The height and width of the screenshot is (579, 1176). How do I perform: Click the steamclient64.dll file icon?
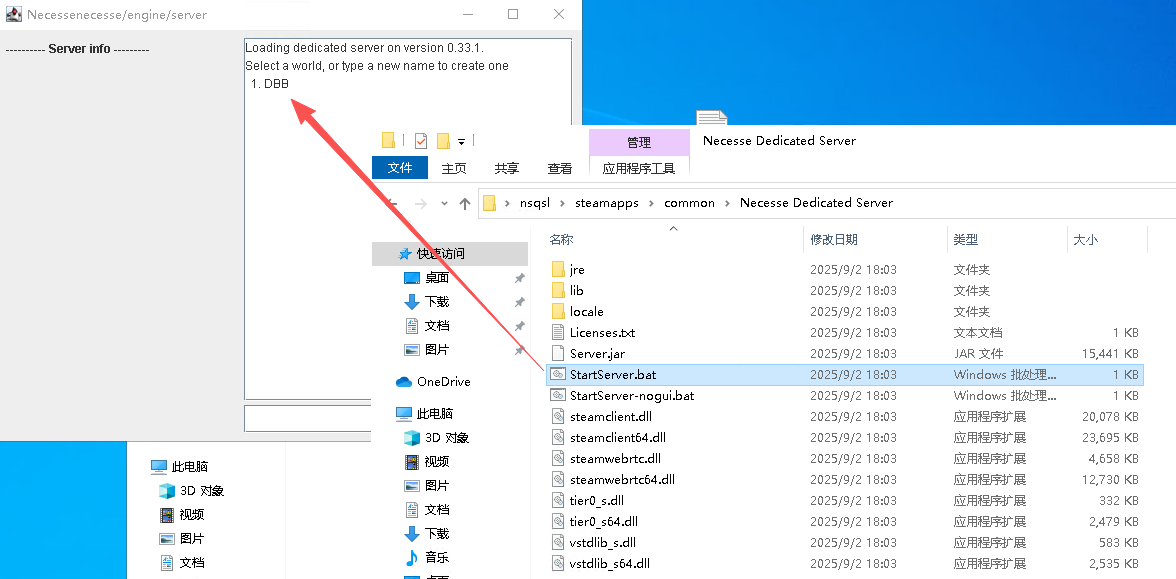click(x=558, y=438)
